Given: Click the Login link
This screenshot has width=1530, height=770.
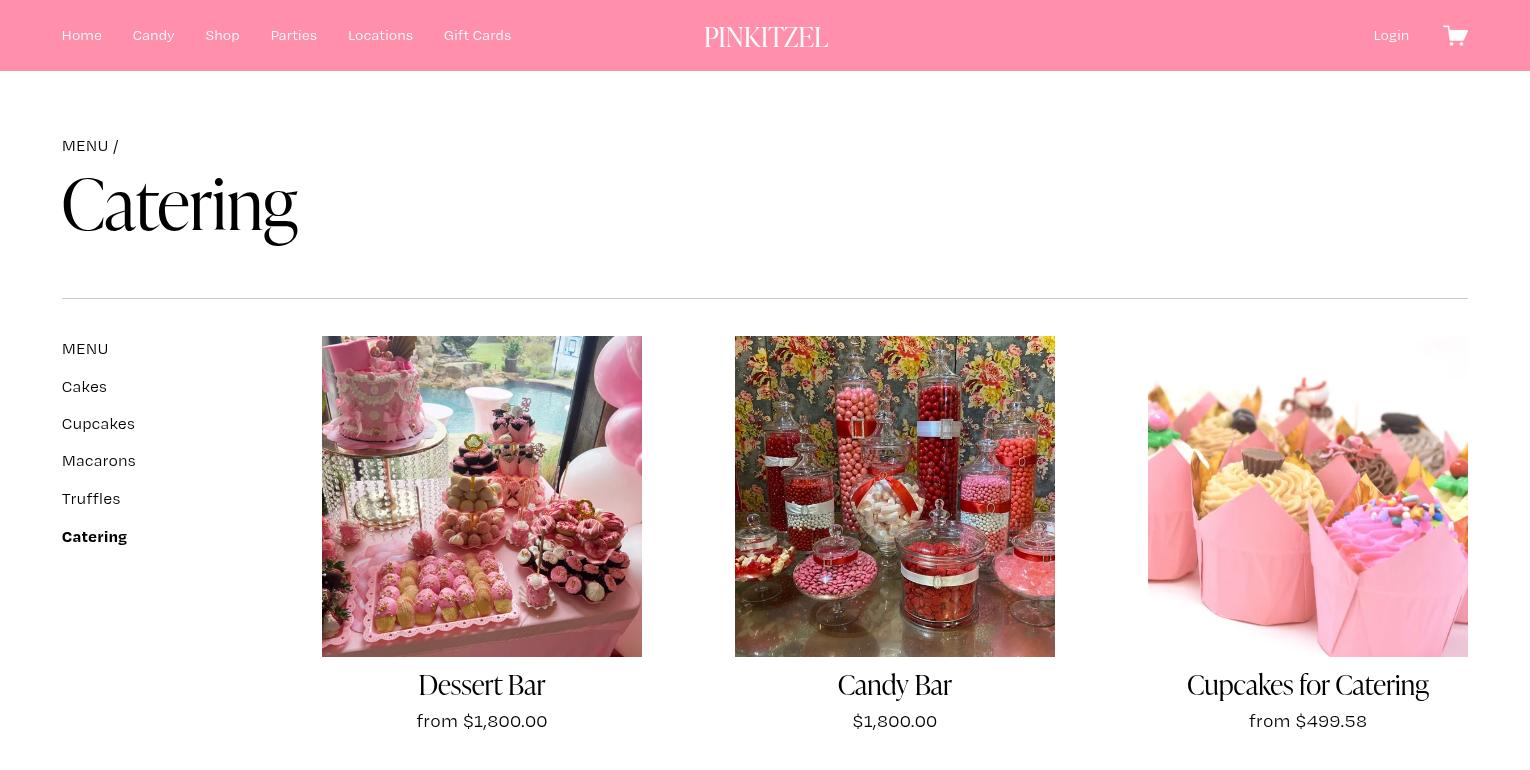Looking at the screenshot, I should (1391, 35).
